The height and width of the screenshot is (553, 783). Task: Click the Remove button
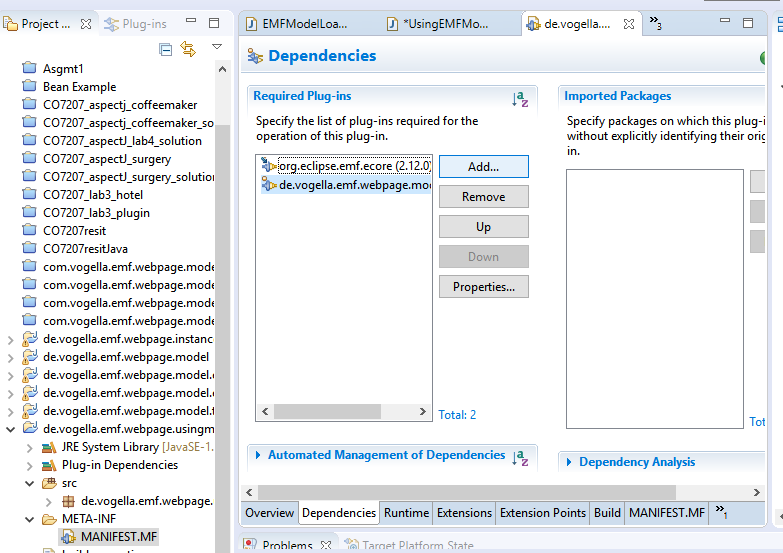tap(483, 197)
